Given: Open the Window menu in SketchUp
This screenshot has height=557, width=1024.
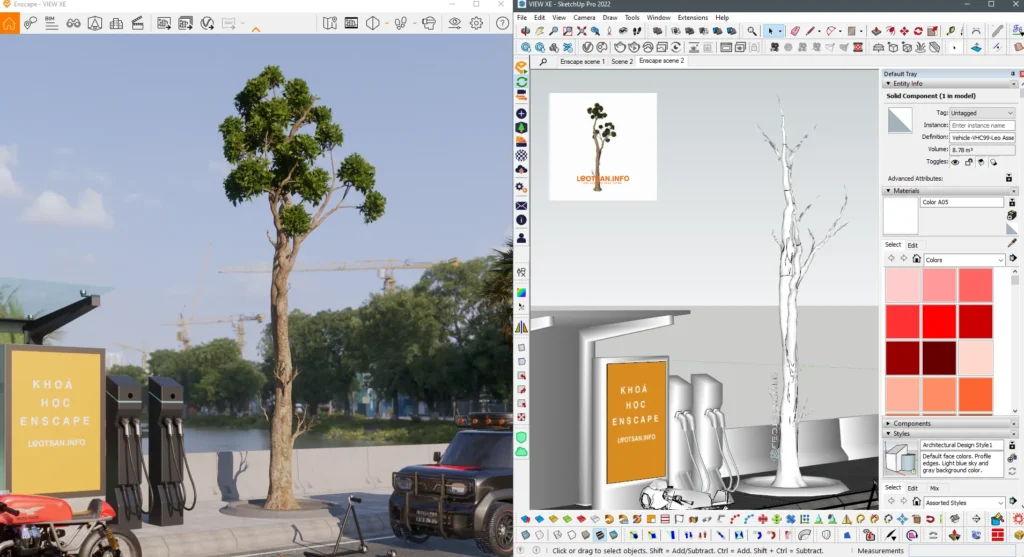Looking at the screenshot, I should click(x=658, y=18).
